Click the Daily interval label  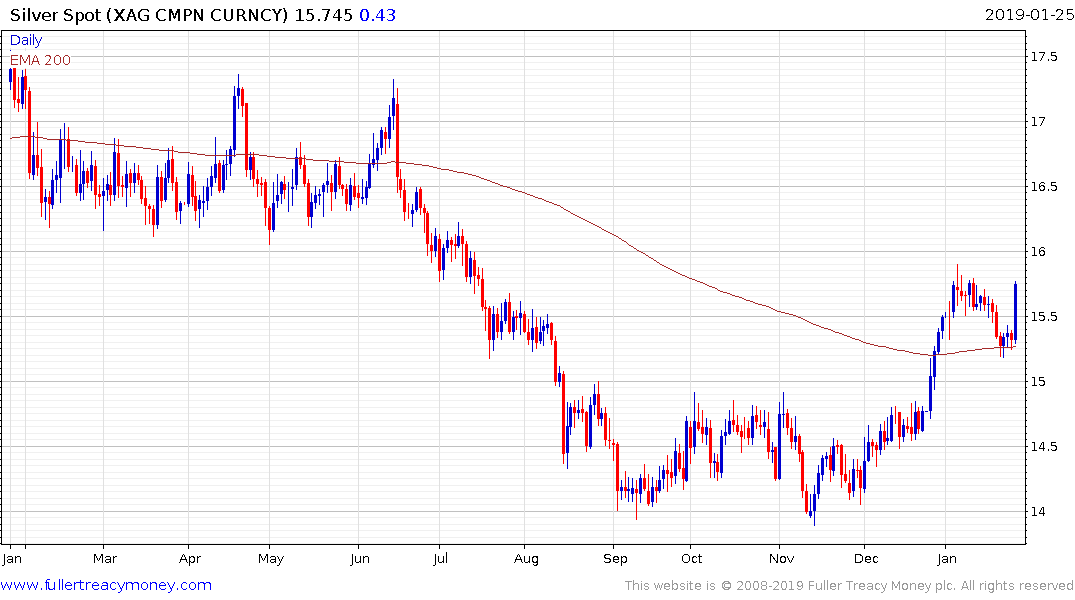pyautogui.click(x=26, y=40)
